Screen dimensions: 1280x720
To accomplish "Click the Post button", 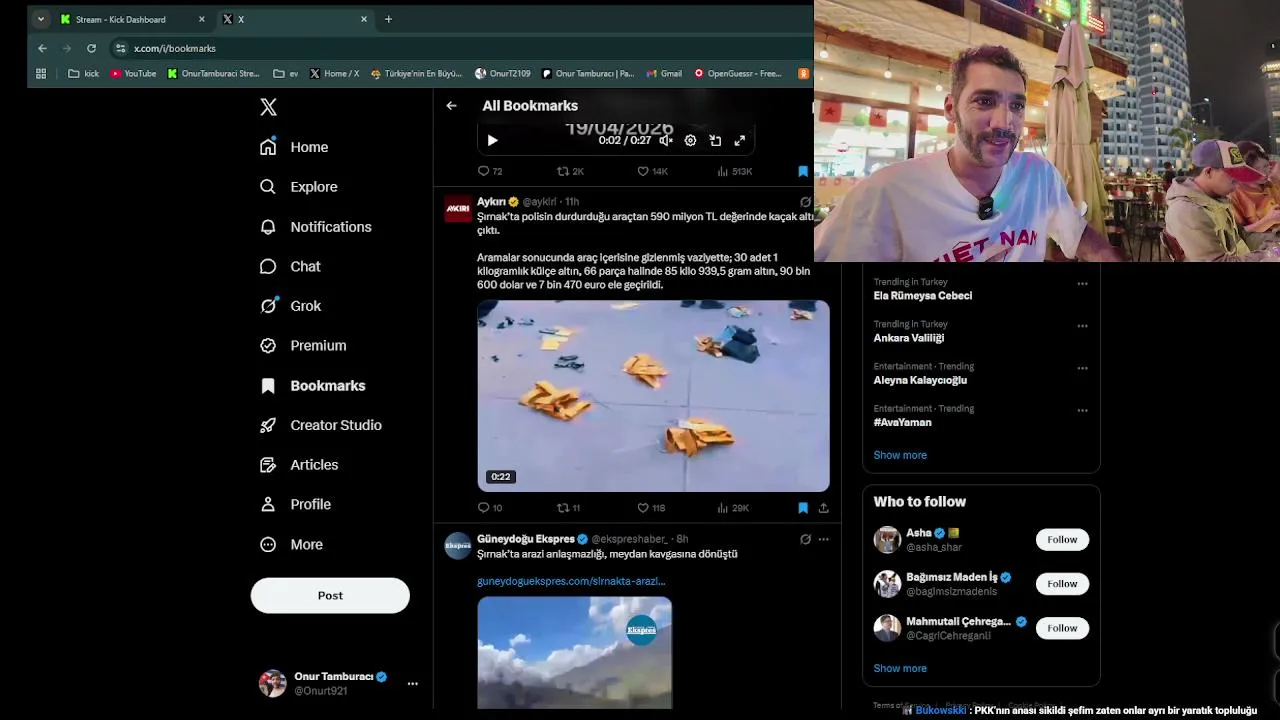I will (330, 595).
